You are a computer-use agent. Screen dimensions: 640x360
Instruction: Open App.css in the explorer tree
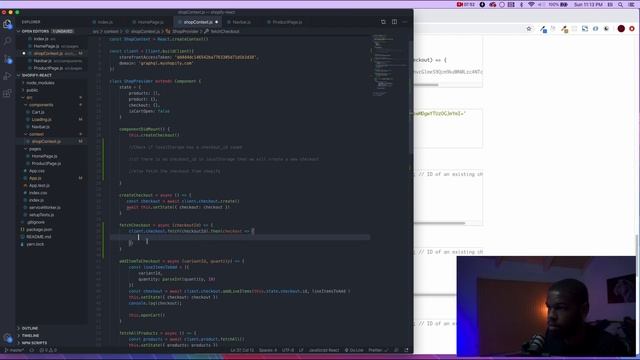[37, 171]
